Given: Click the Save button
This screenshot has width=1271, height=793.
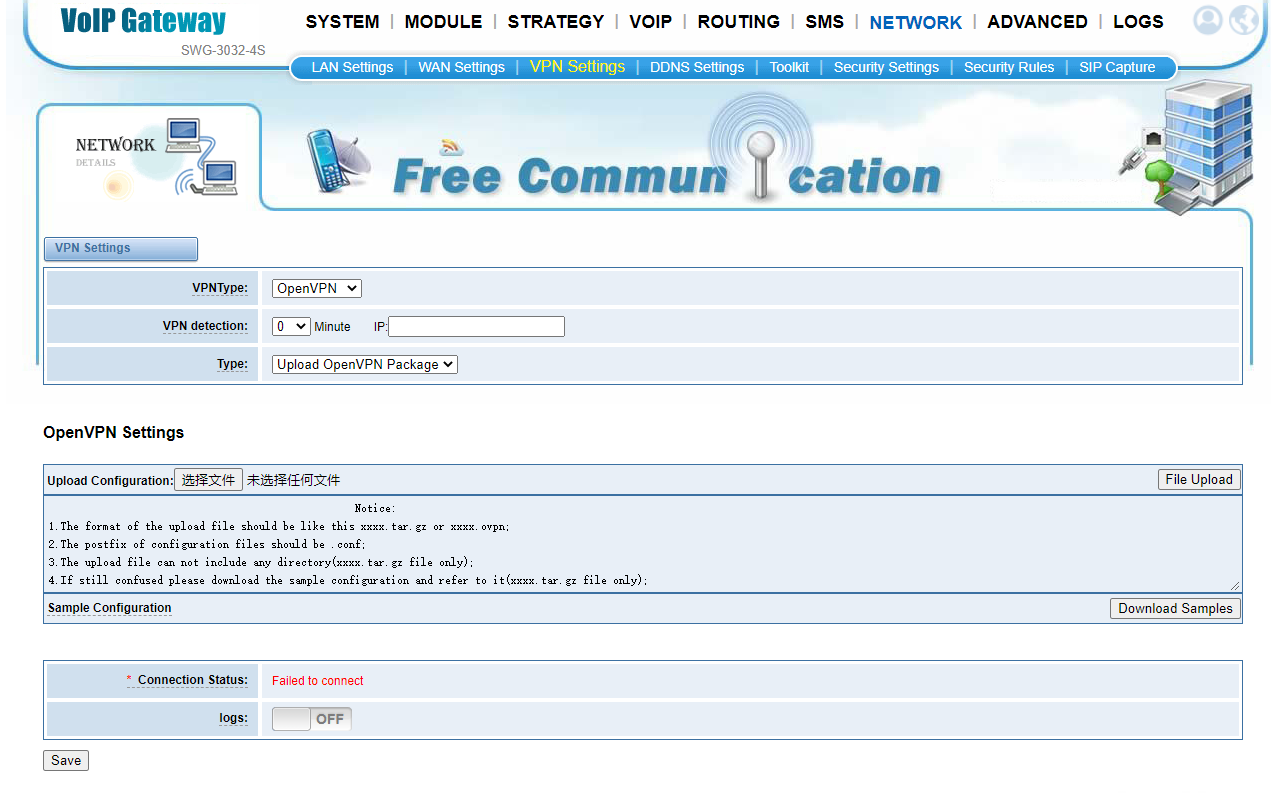Looking at the screenshot, I should tap(66, 760).
